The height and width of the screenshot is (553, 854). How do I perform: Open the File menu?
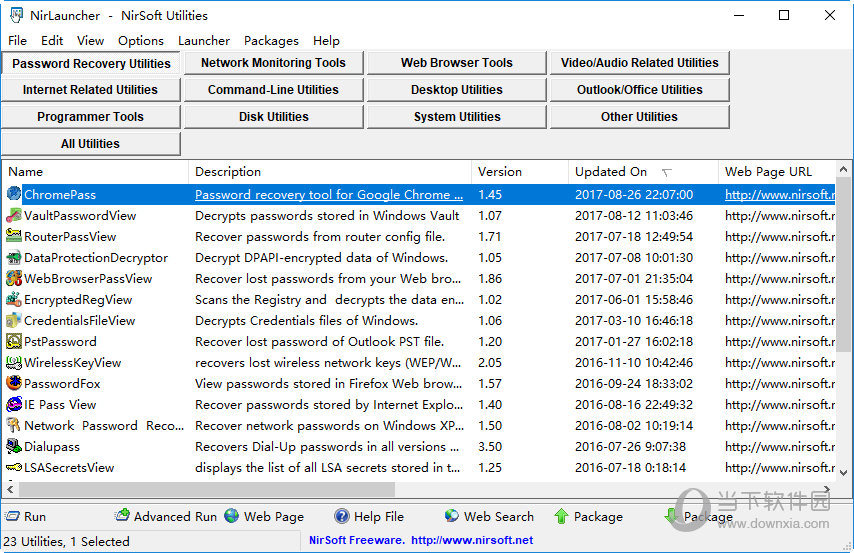pyautogui.click(x=17, y=41)
